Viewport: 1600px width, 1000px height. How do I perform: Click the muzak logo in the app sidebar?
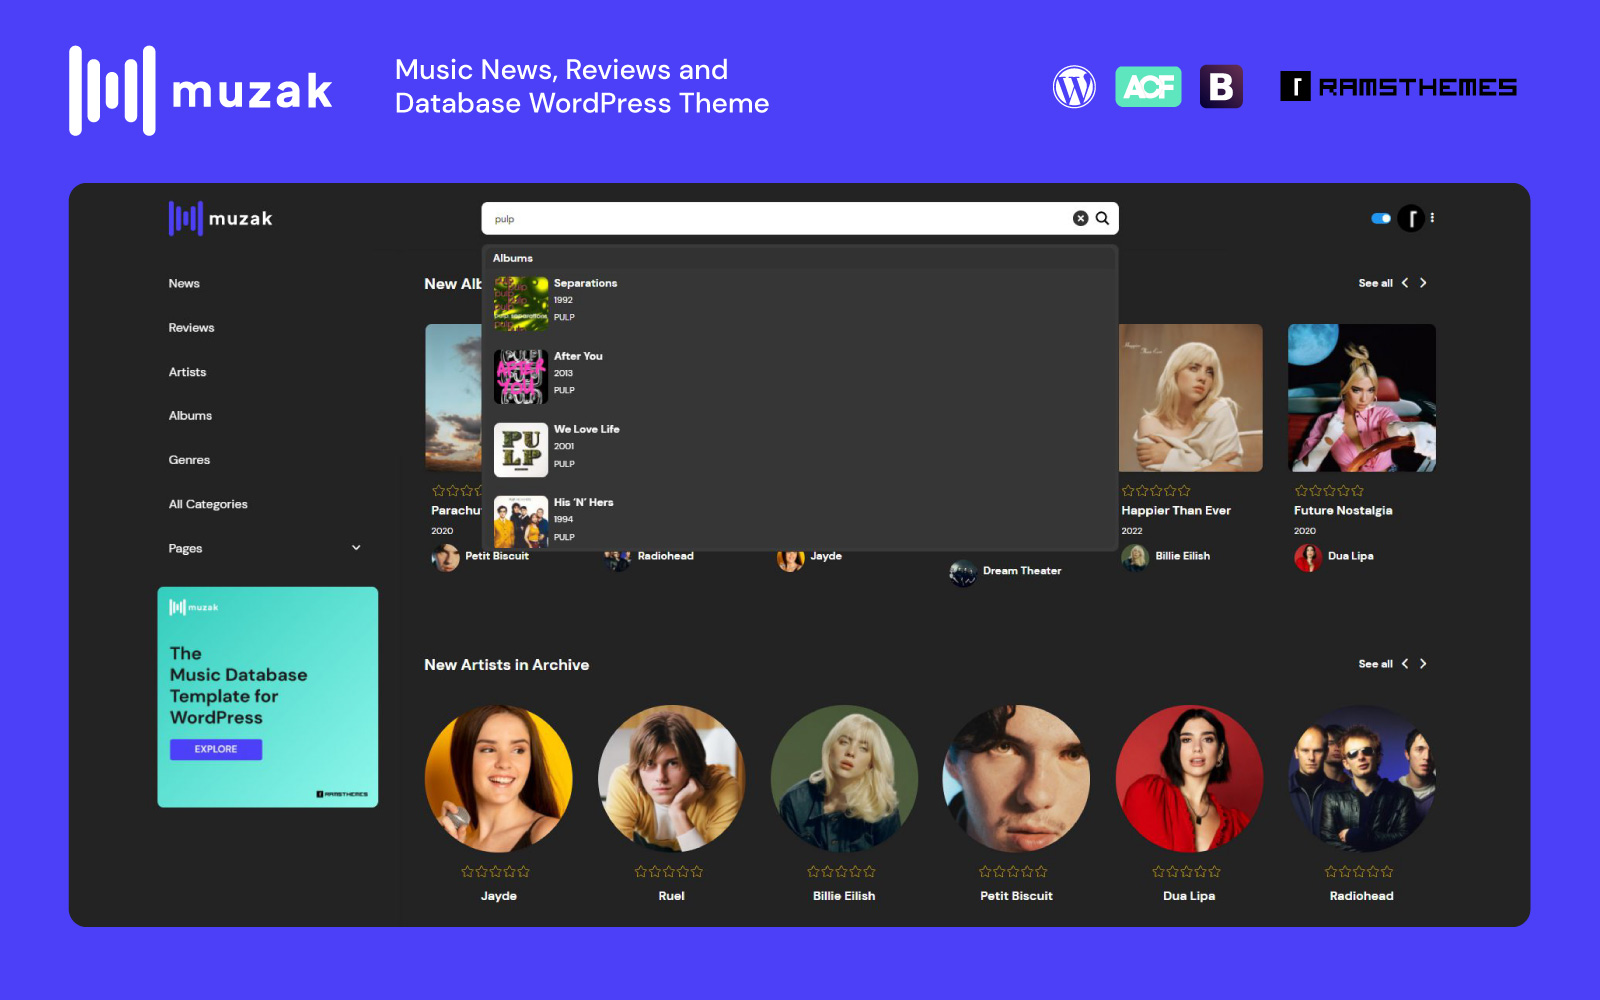[x=220, y=218]
